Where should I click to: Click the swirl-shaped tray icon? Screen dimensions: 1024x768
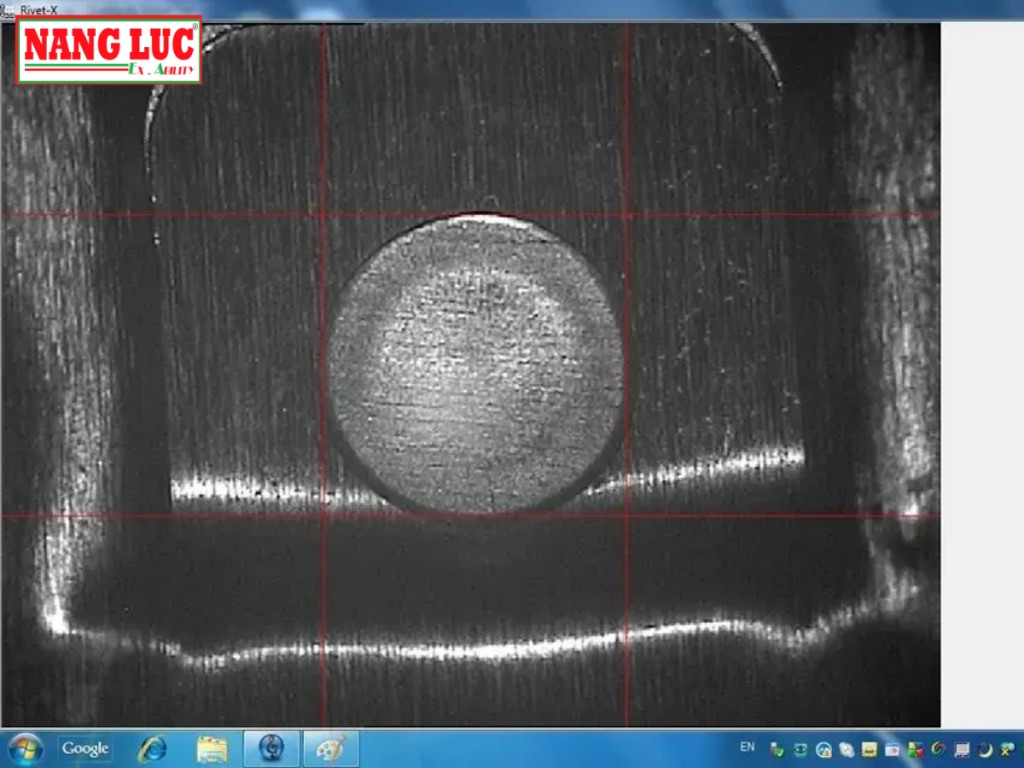(x=938, y=749)
